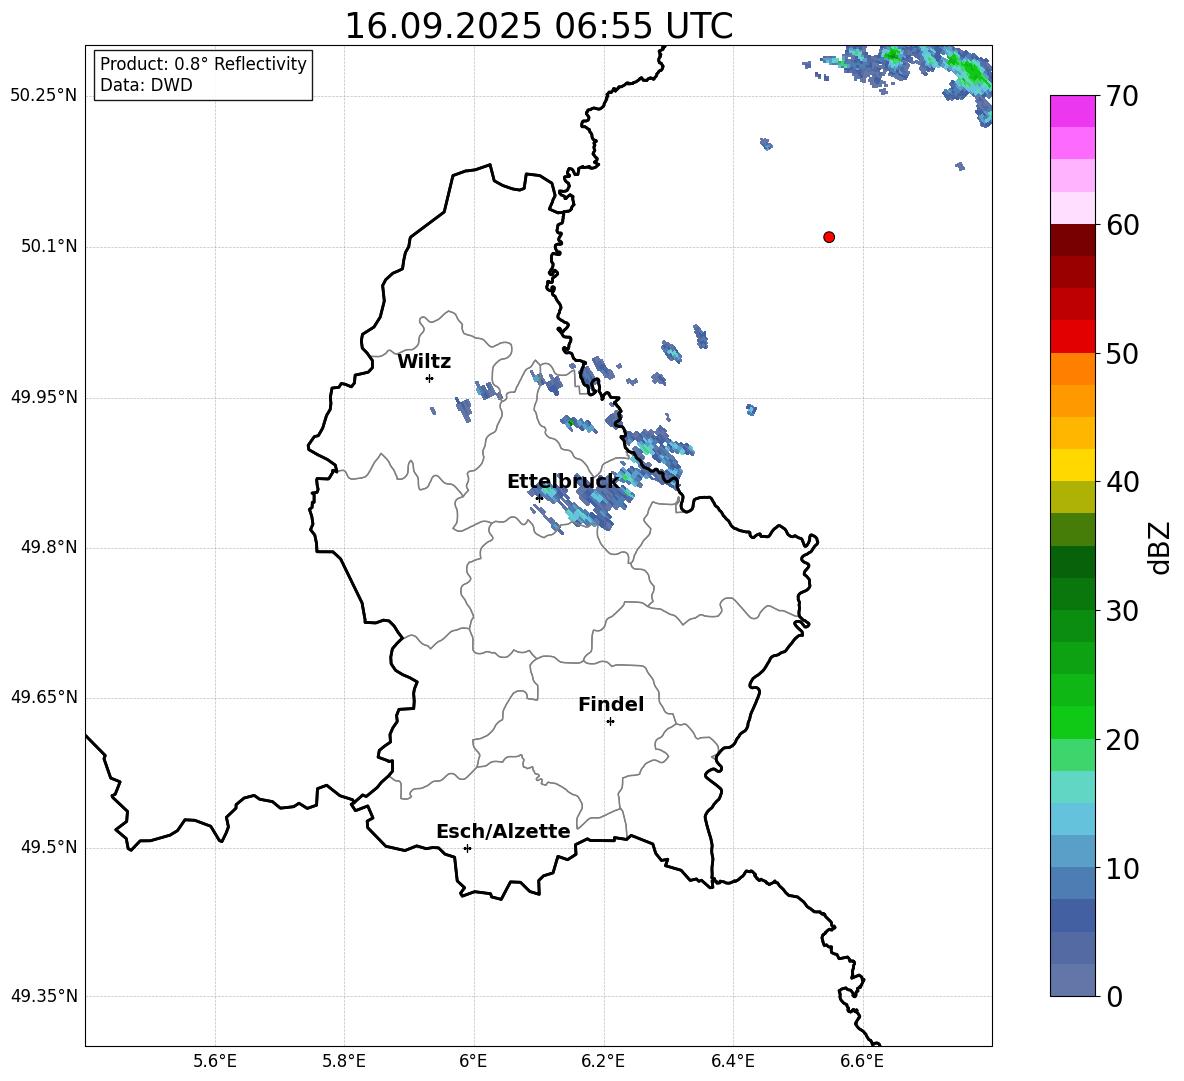Click the 5.6°E longitude label
The image size is (1184, 1081).
[215, 1062]
